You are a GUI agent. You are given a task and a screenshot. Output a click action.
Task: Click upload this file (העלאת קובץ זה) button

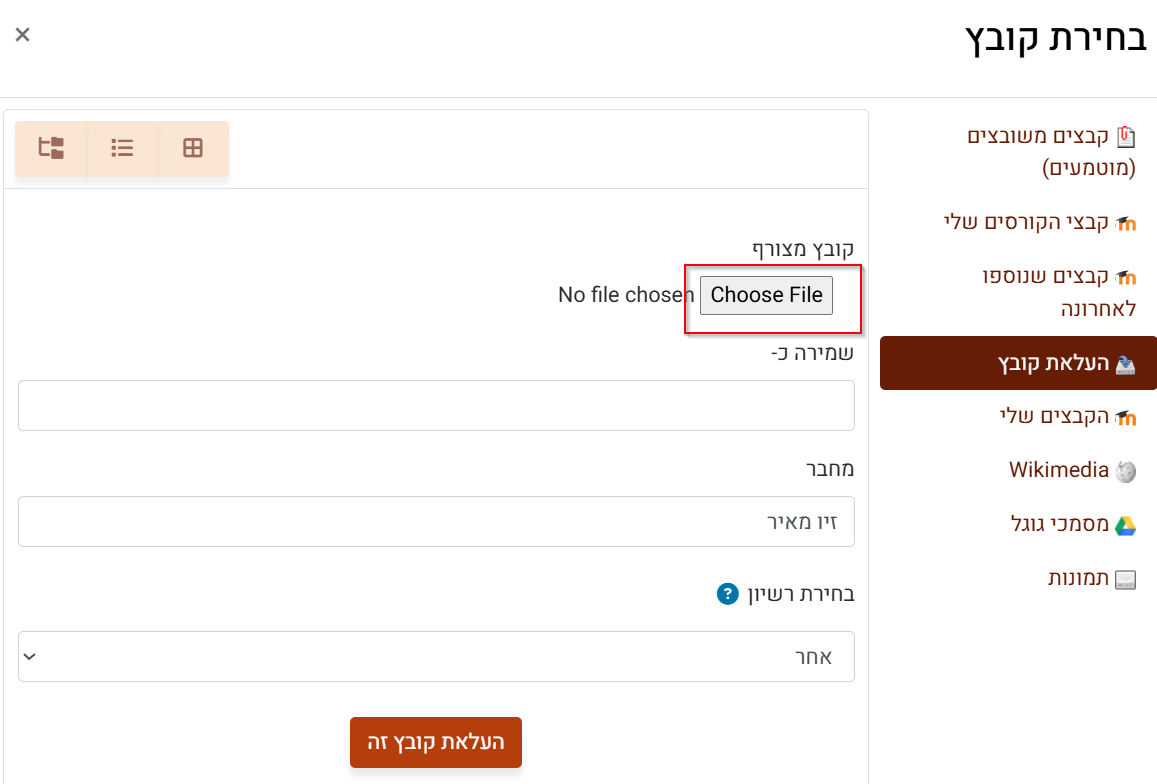(x=436, y=743)
